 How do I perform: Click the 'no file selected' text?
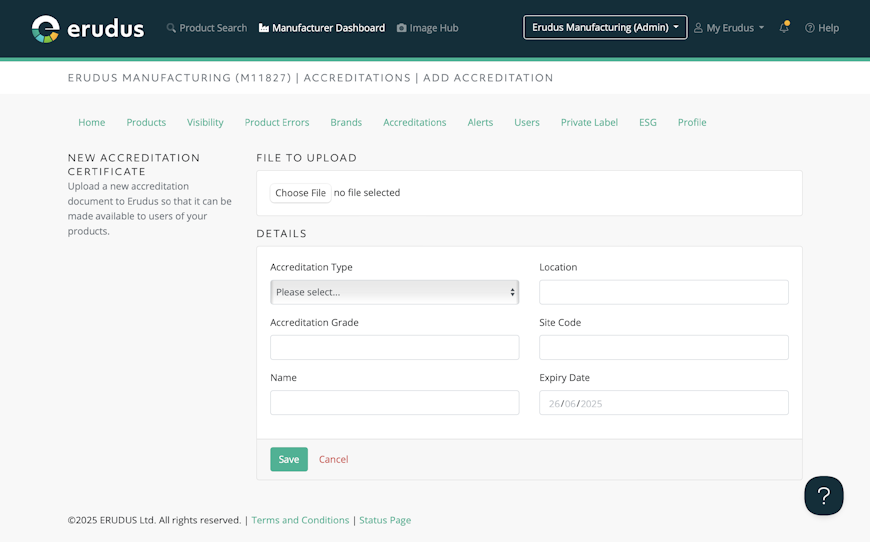coord(367,193)
